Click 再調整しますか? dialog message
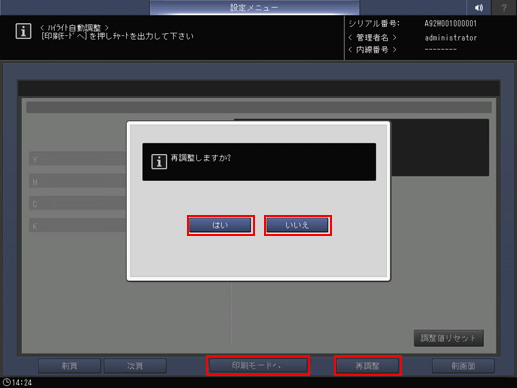Viewport: 517px width, 388px height. pyautogui.click(x=201, y=158)
